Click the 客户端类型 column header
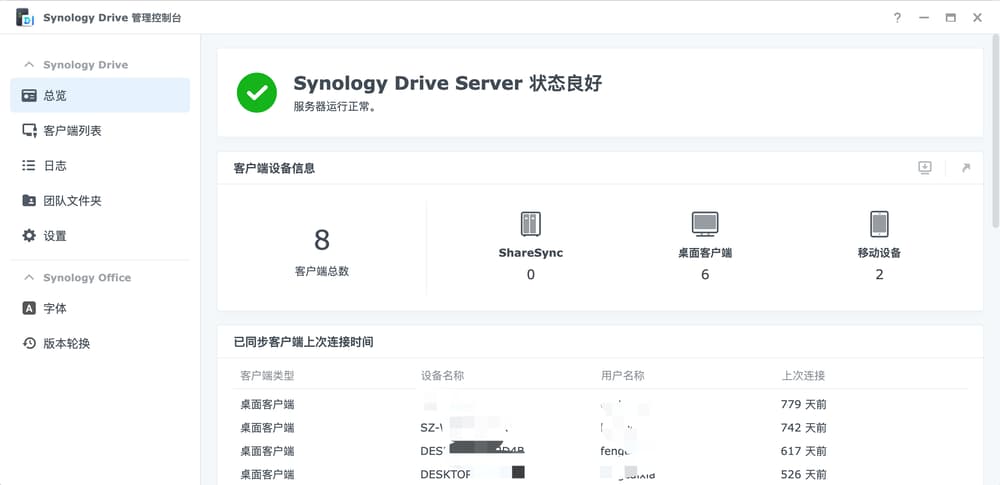 (267, 376)
